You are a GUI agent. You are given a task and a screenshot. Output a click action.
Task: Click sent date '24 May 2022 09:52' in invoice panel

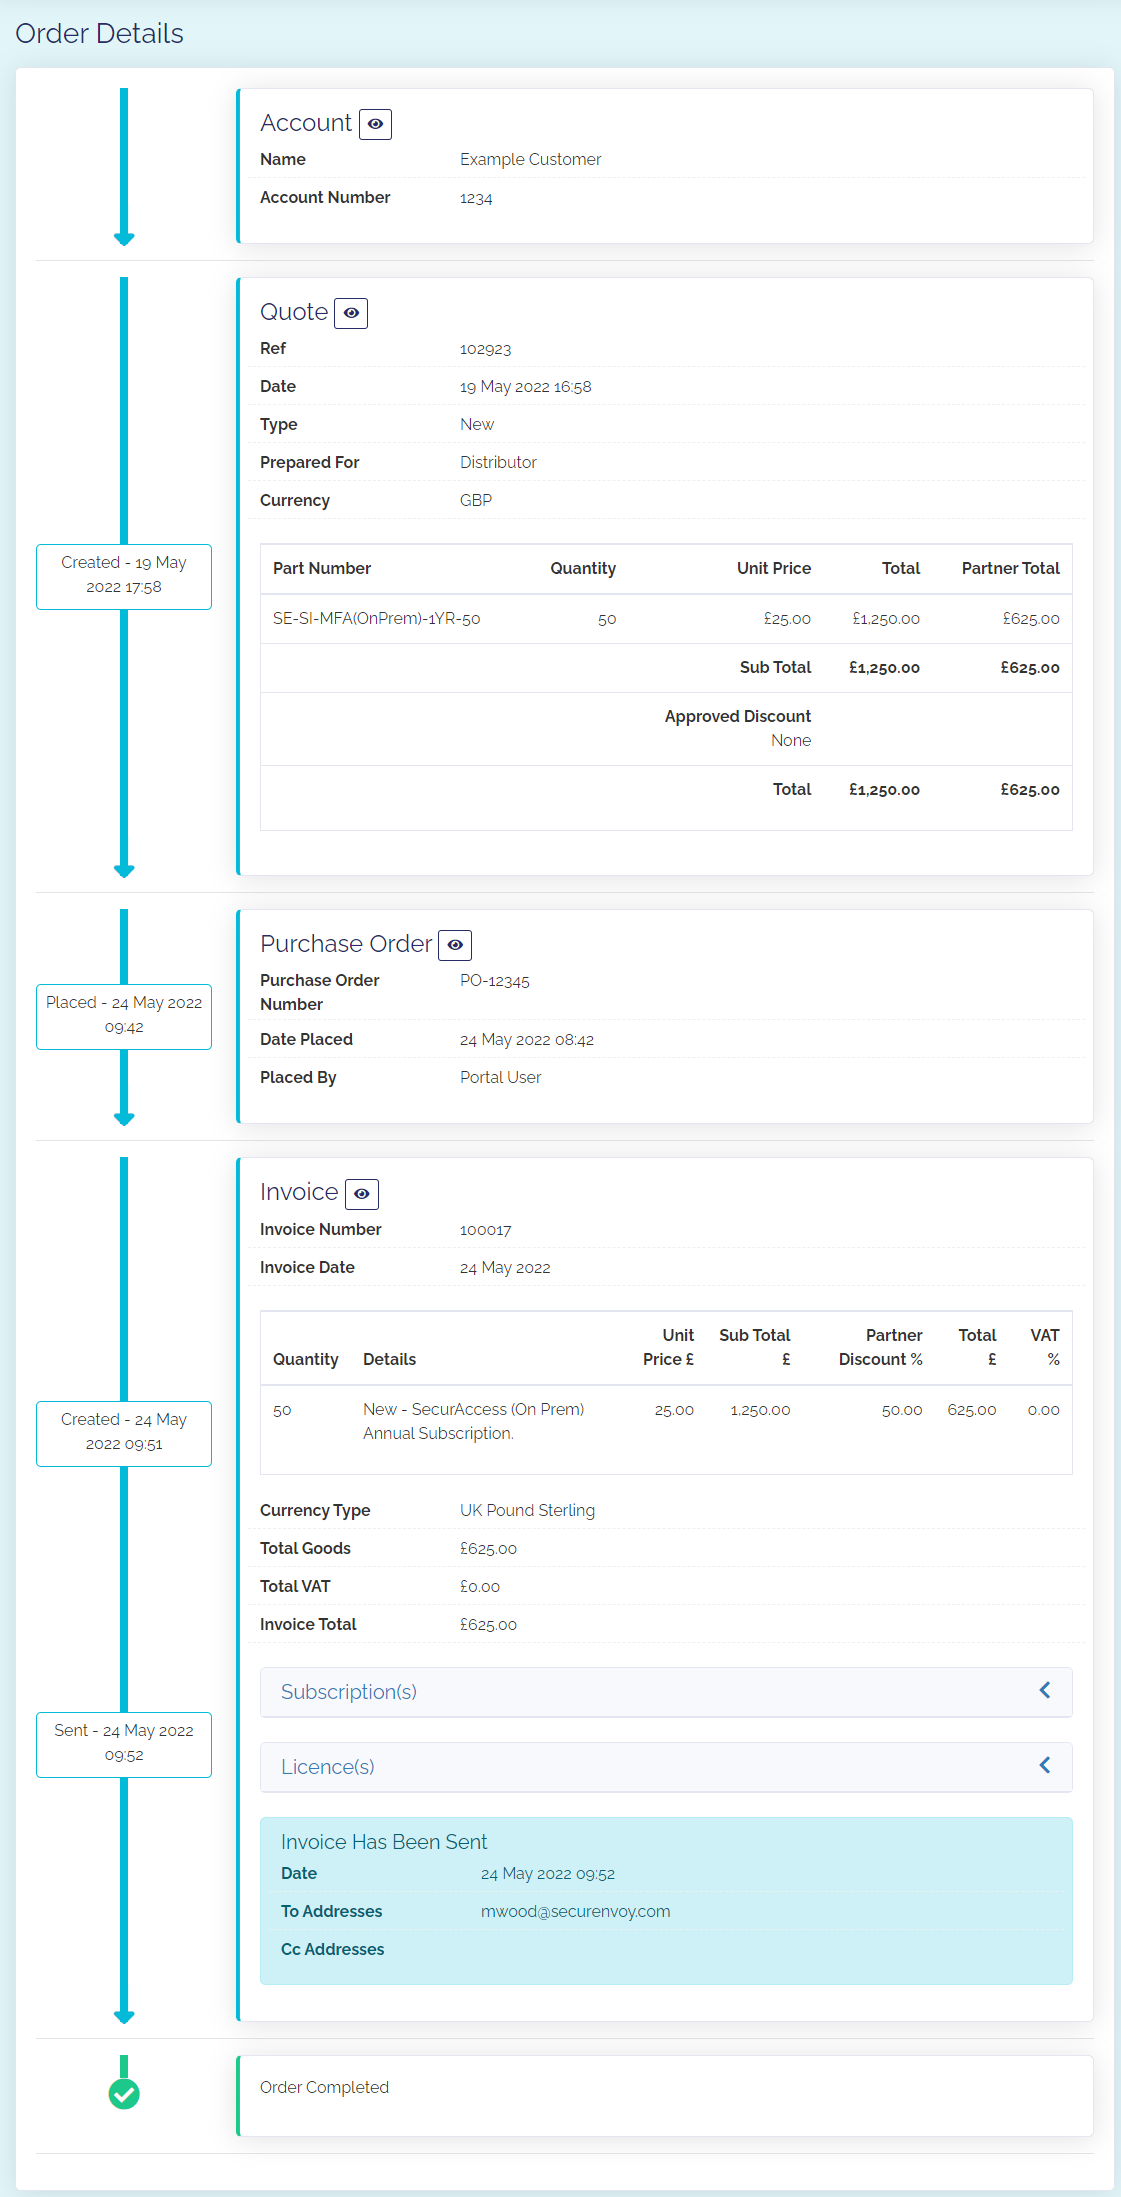click(548, 1874)
